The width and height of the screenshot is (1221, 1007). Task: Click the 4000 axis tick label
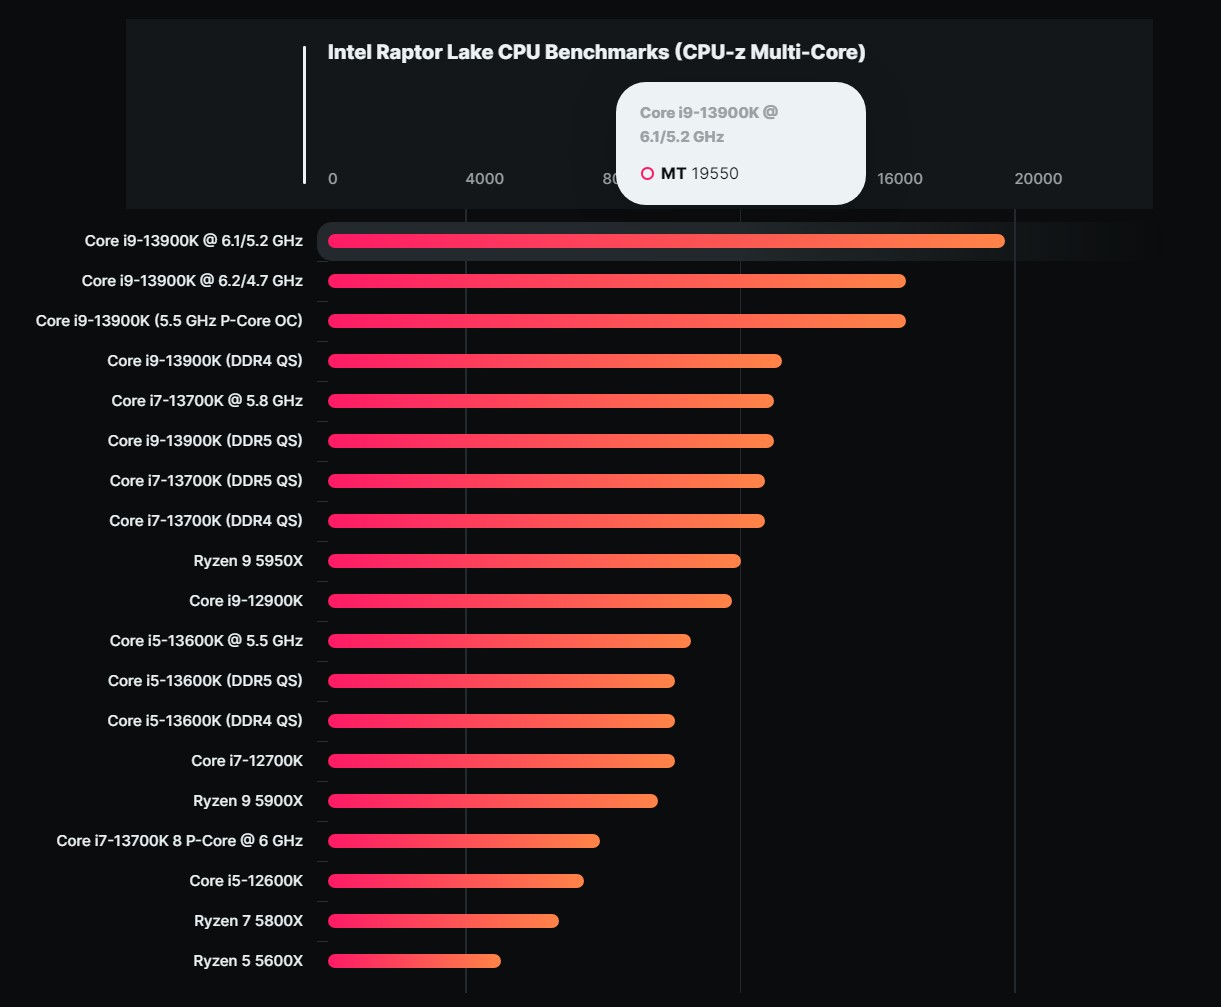point(485,179)
